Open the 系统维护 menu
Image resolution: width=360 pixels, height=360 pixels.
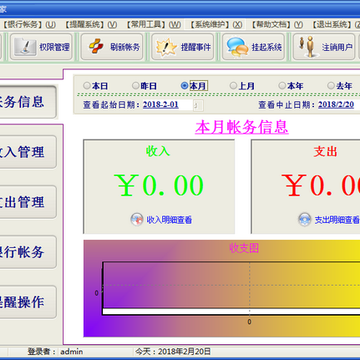click(x=216, y=25)
